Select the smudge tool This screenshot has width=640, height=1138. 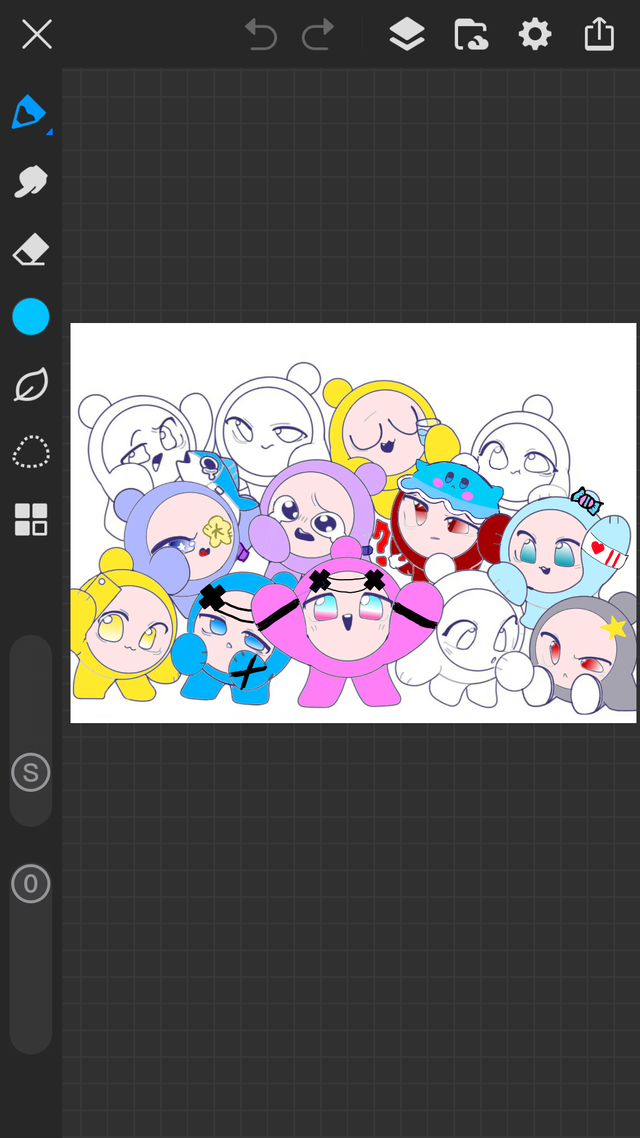(31, 181)
